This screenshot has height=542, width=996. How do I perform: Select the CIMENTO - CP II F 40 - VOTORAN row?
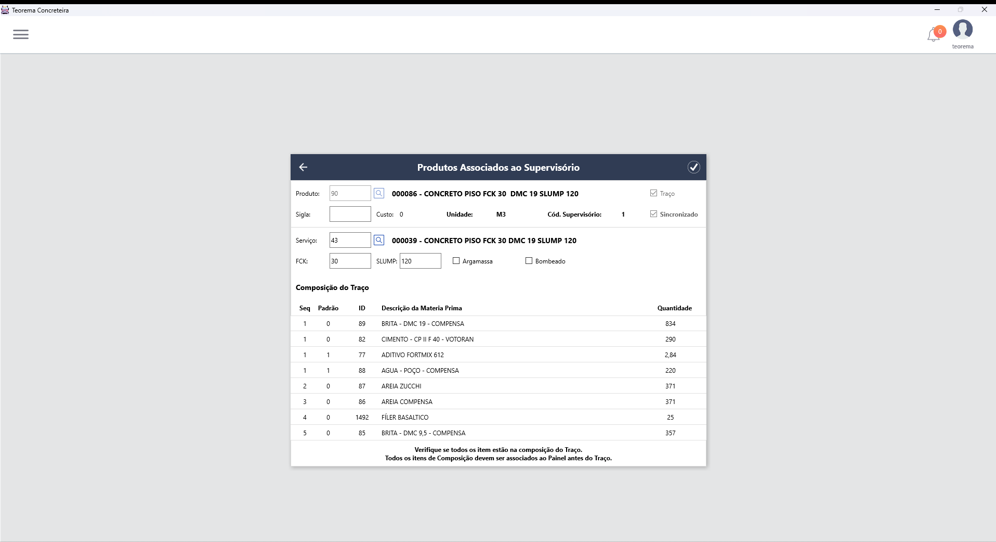[498, 339]
